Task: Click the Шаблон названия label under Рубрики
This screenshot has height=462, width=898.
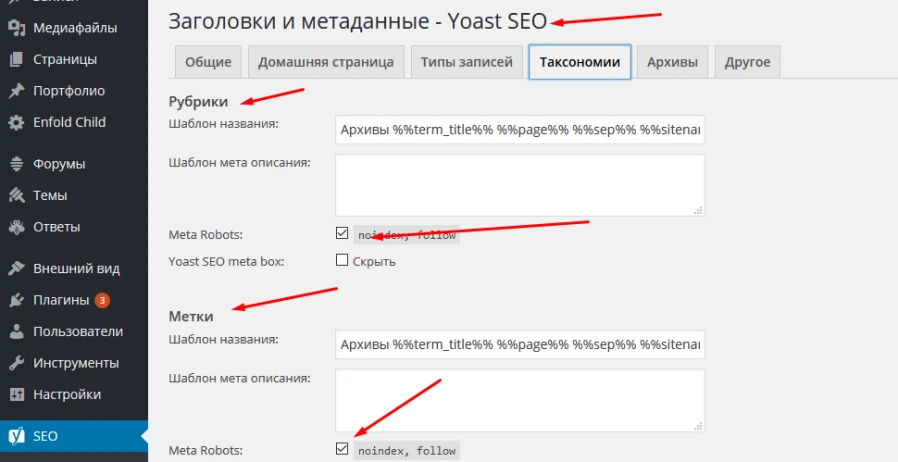Action: (x=223, y=124)
